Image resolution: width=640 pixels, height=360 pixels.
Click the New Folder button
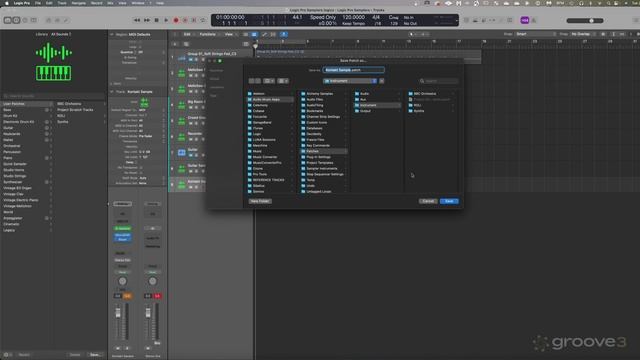[260, 201]
